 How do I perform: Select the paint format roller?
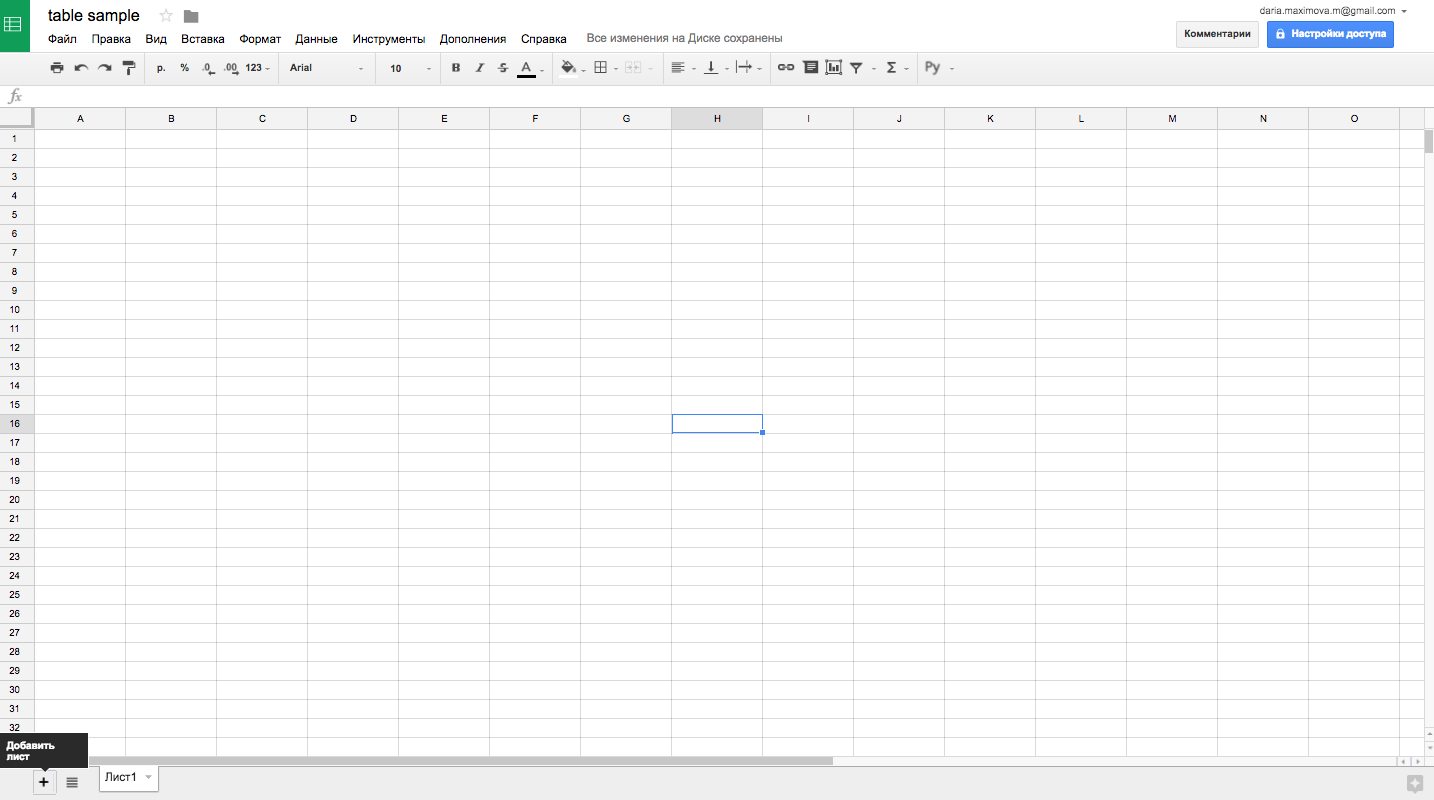click(128, 68)
